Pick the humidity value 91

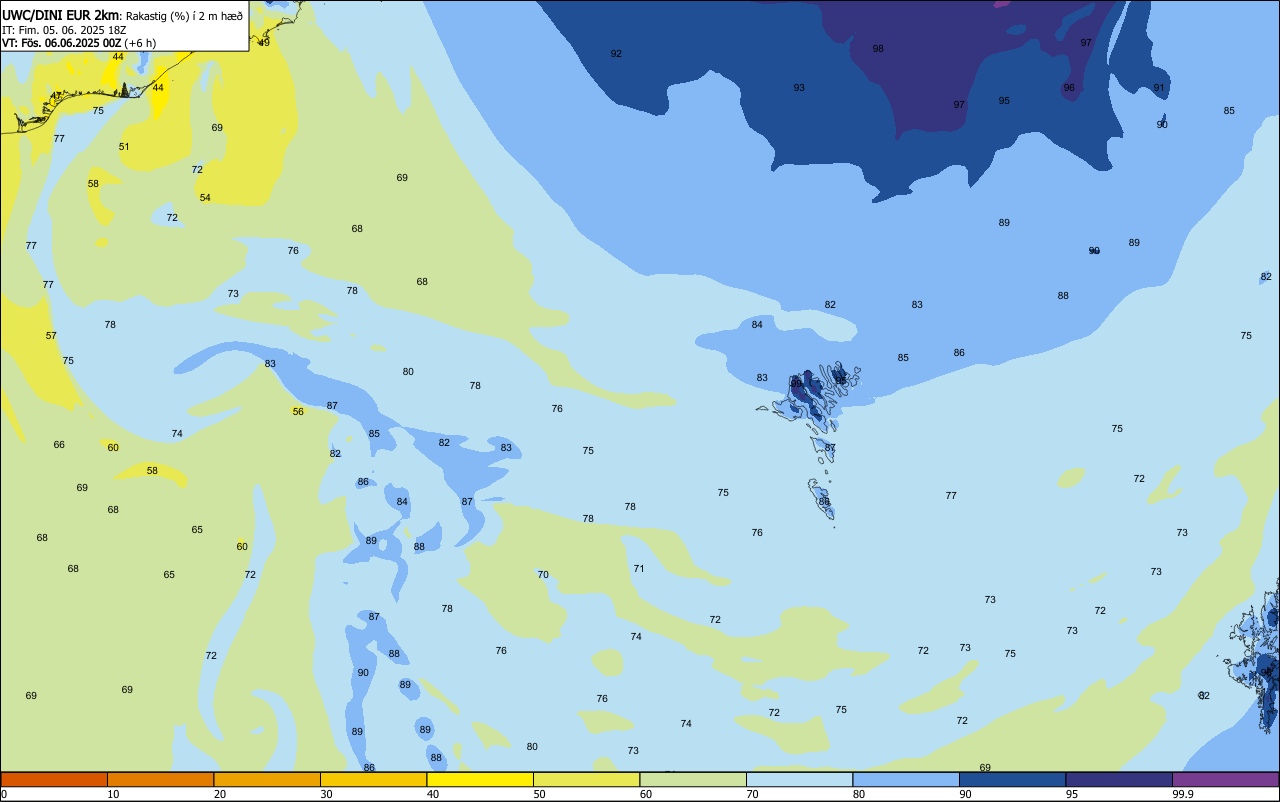(x=1159, y=88)
